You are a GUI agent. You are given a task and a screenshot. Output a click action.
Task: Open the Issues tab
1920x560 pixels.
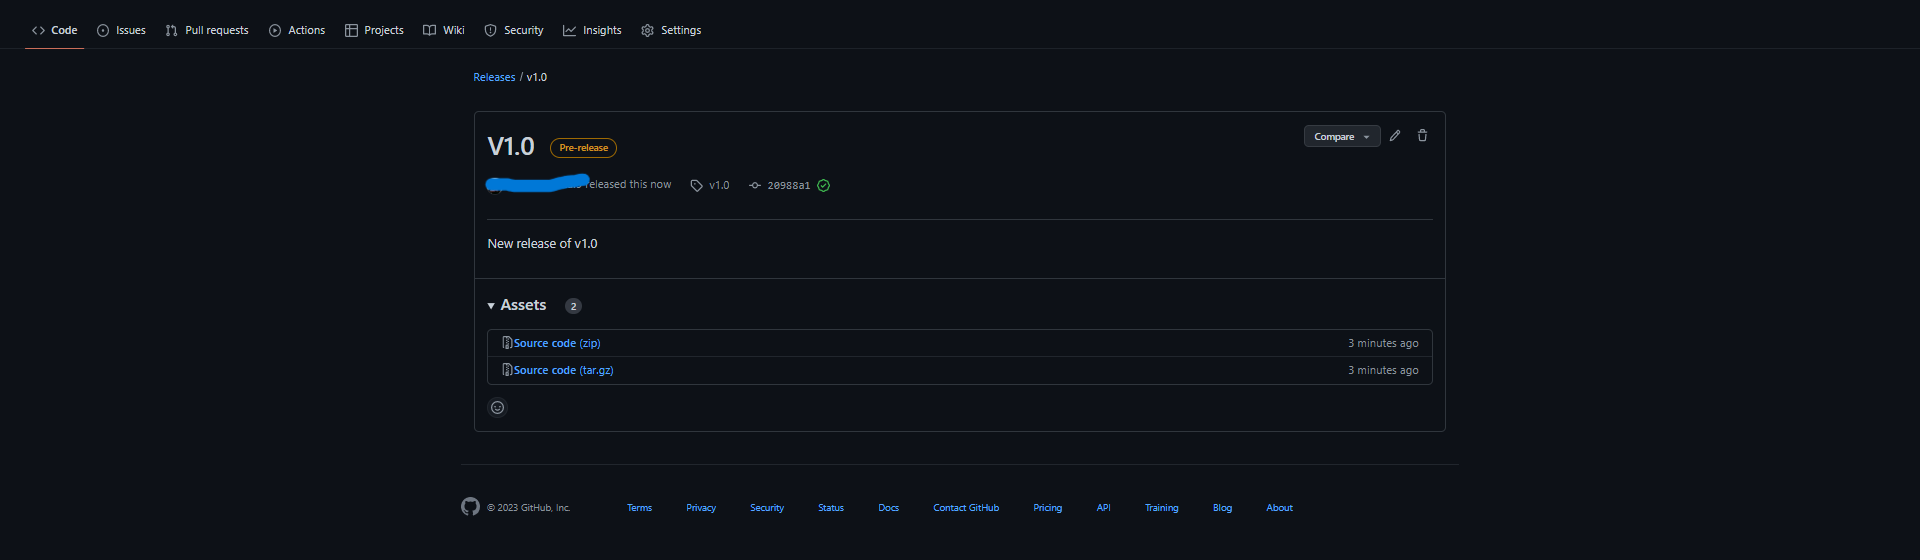(121, 30)
